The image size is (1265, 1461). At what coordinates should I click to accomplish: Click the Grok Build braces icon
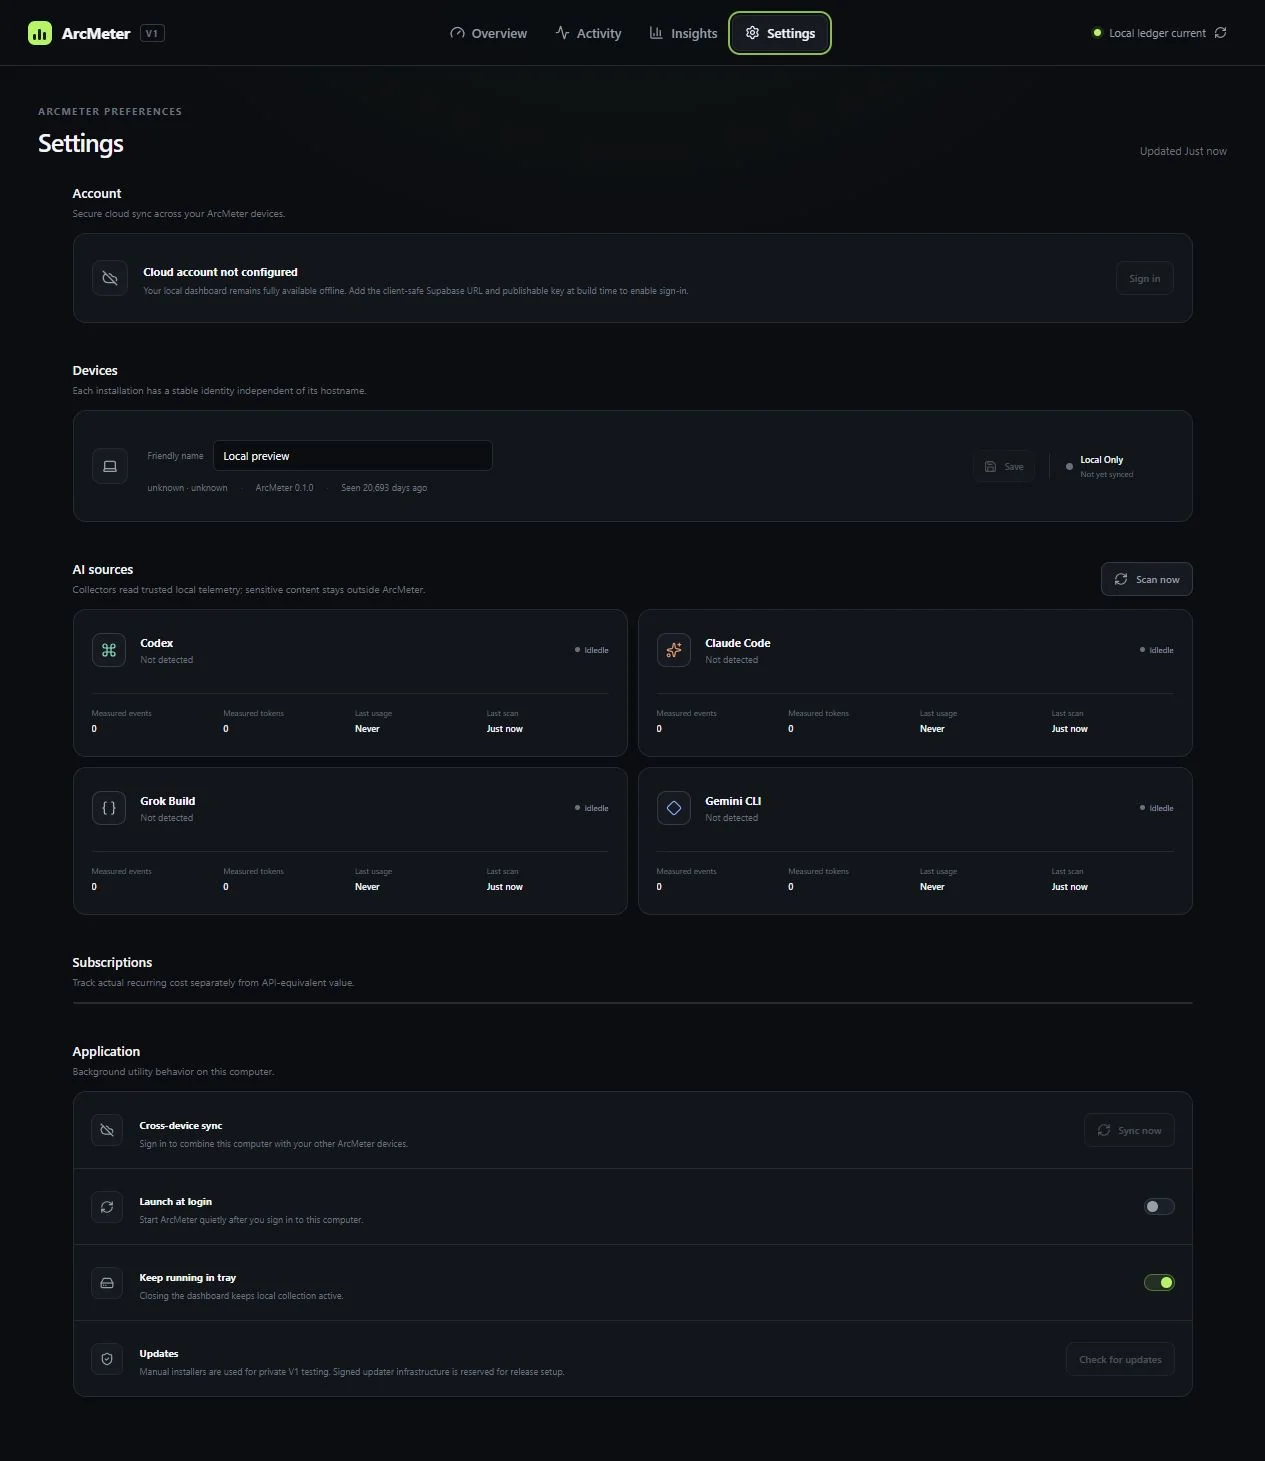click(x=109, y=808)
